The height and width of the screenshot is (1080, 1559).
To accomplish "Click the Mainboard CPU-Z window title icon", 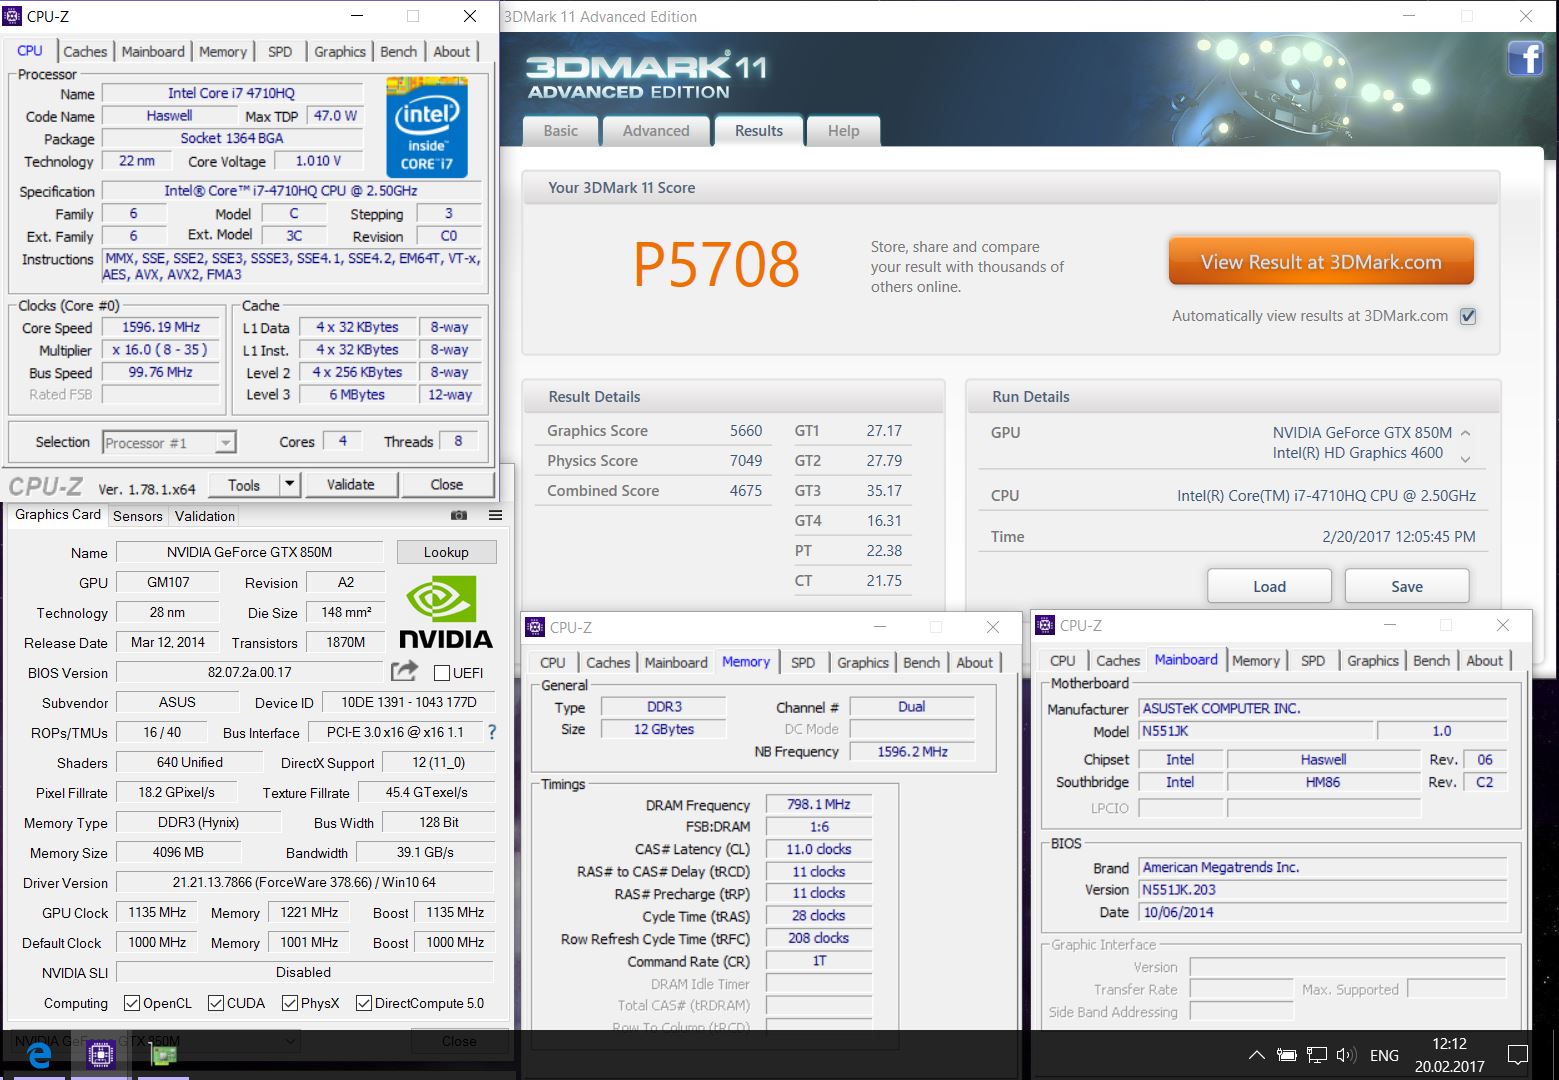I will [x=1045, y=625].
